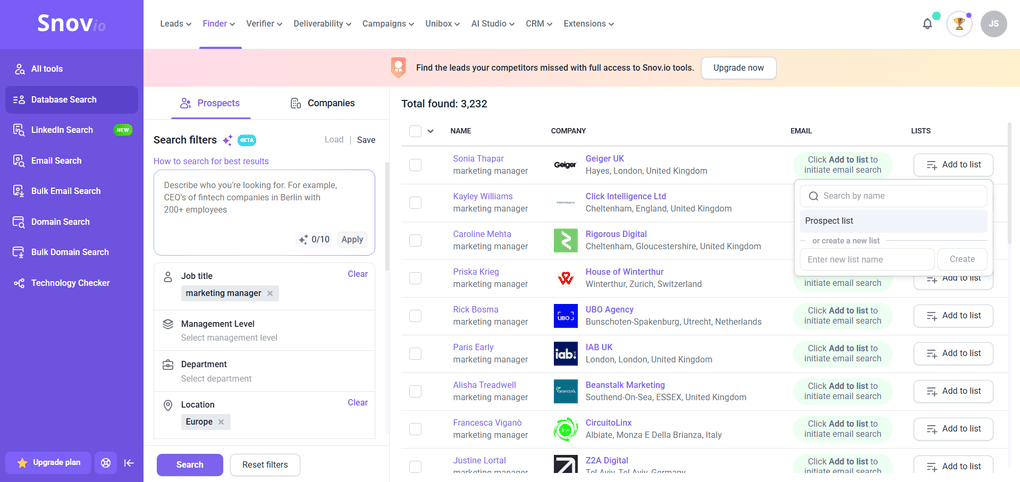1020x482 pixels.
Task: Click the promo banner badge icon
Action: (398, 67)
